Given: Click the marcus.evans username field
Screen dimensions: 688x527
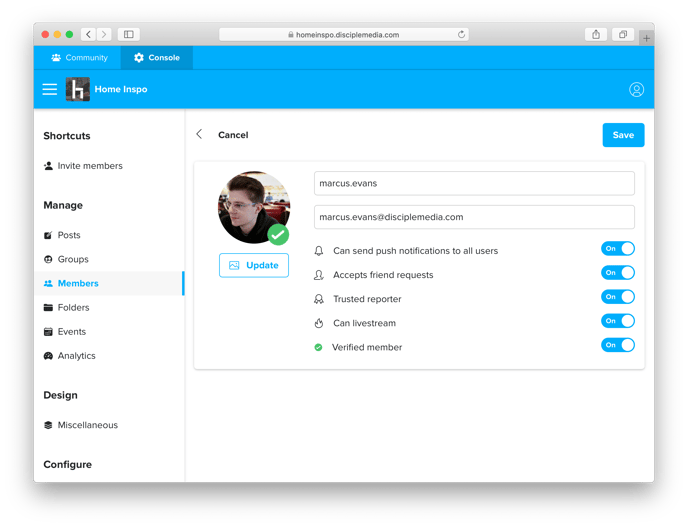Looking at the screenshot, I should point(474,183).
